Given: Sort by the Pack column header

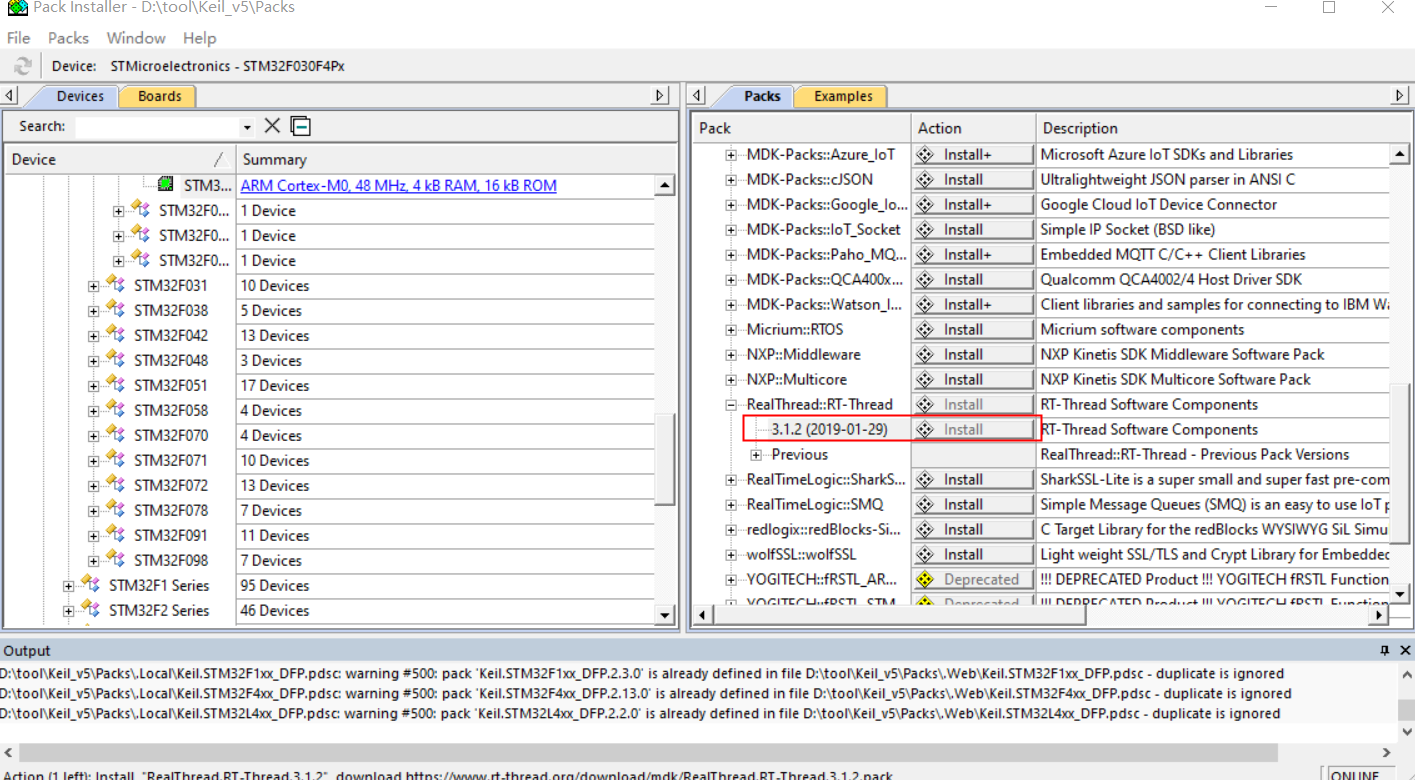Looking at the screenshot, I should [801, 128].
